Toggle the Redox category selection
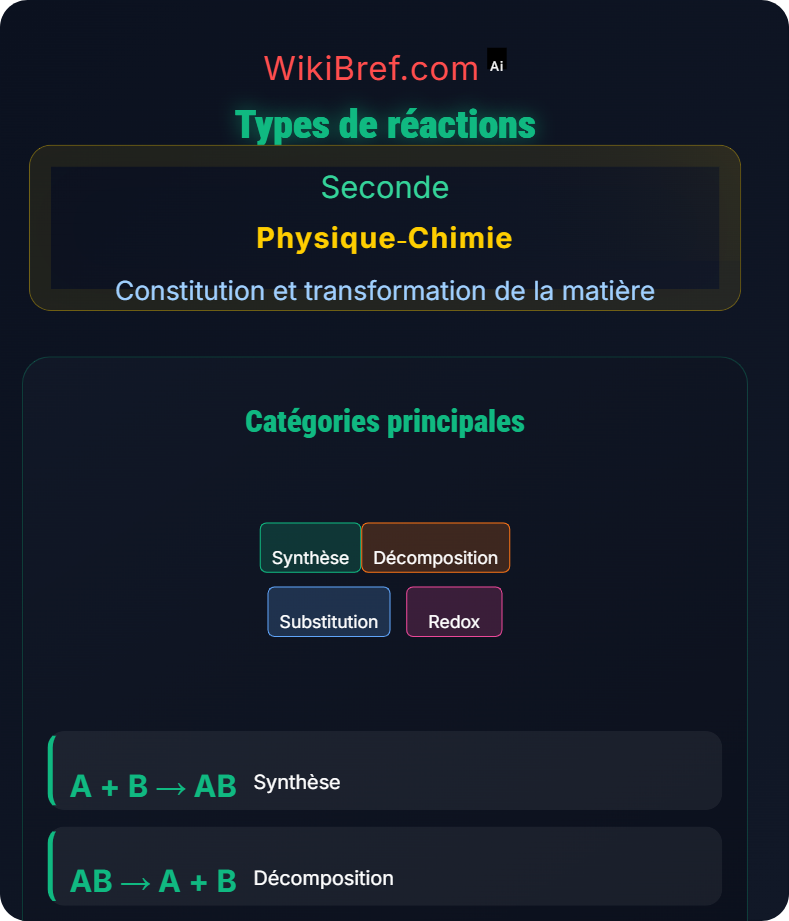This screenshot has width=789, height=921. pyautogui.click(x=454, y=612)
